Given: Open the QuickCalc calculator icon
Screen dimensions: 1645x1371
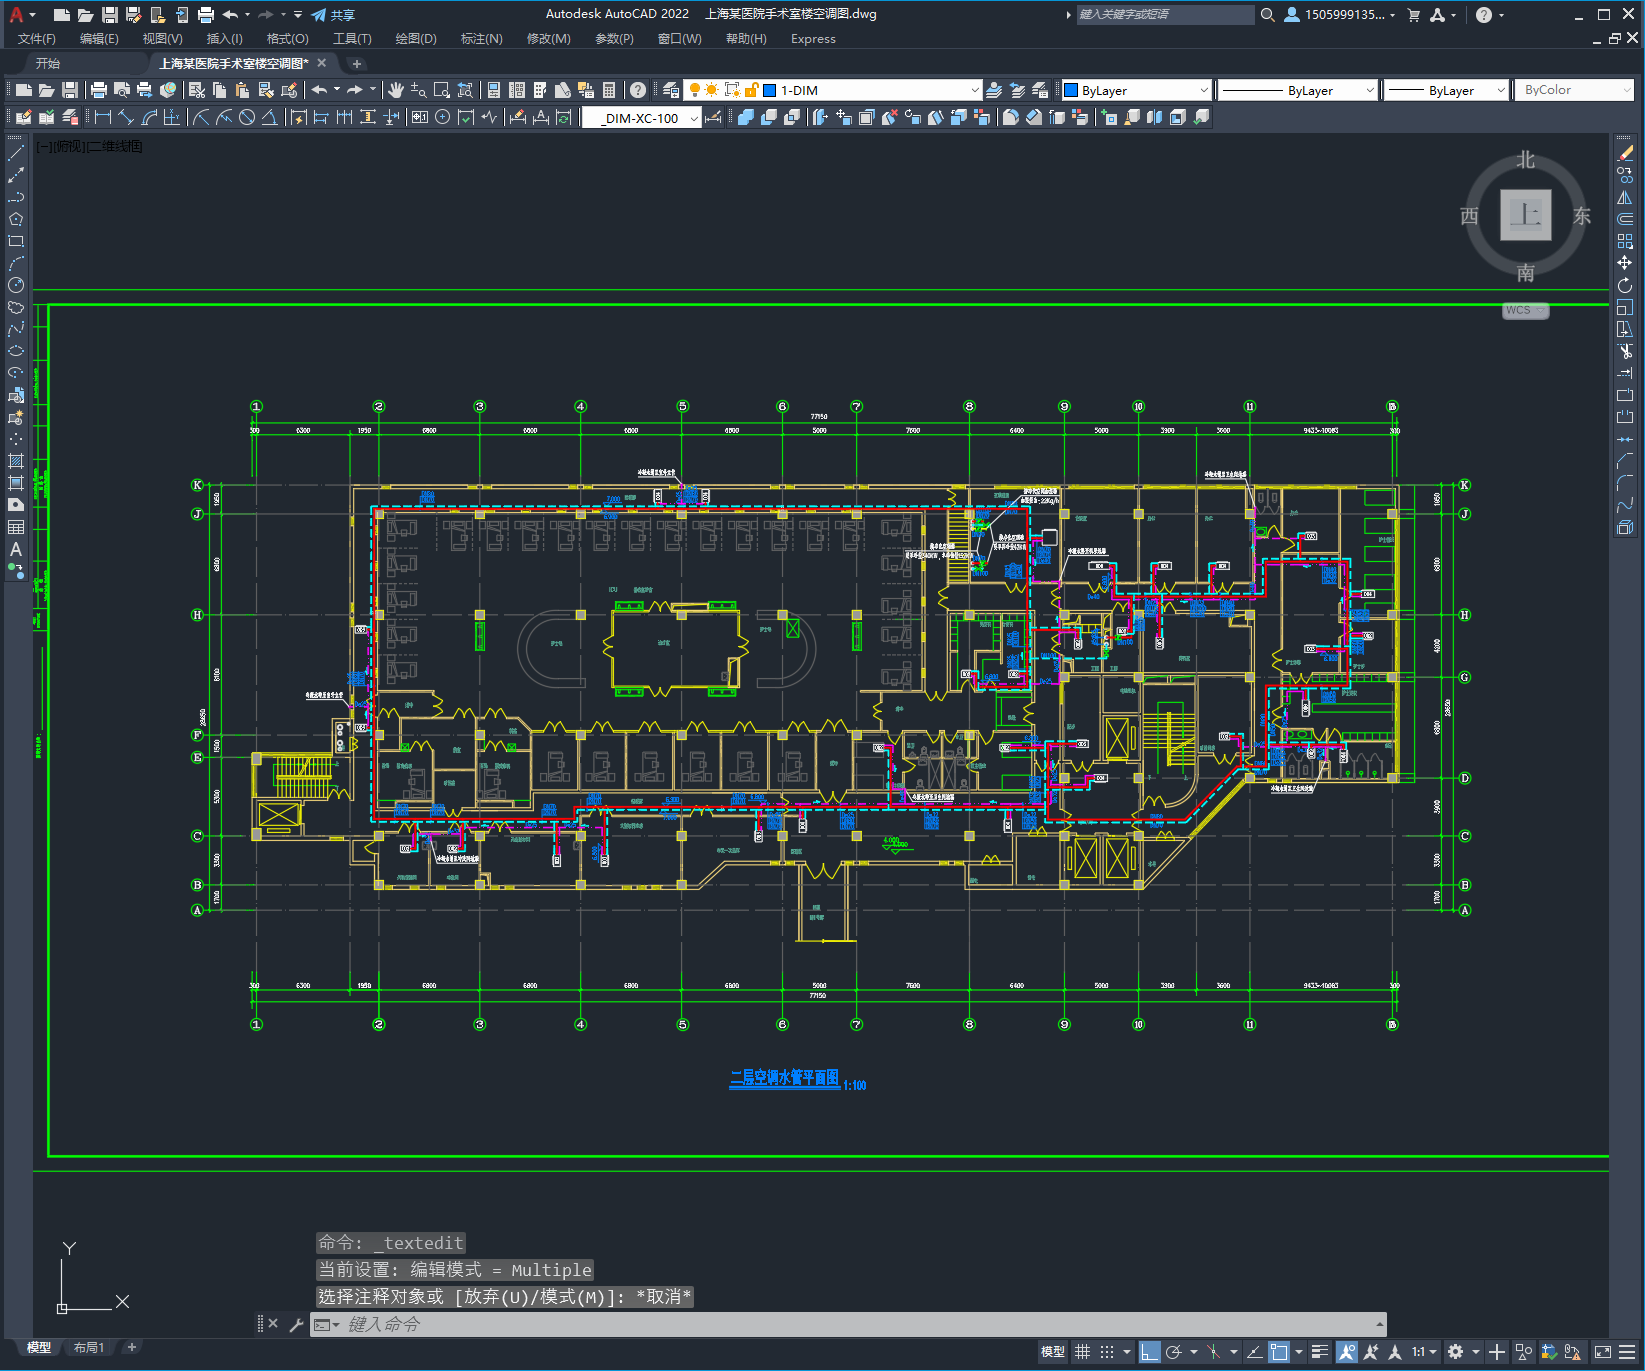Looking at the screenshot, I should pos(609,90).
